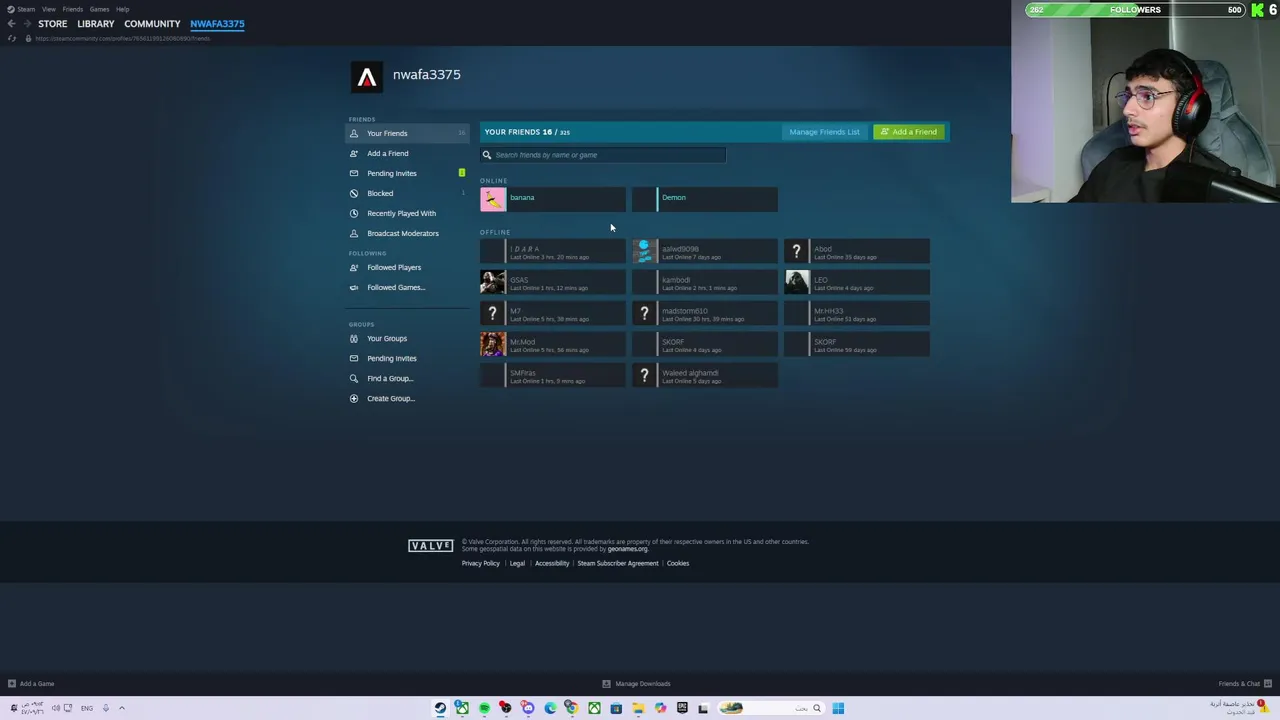
Task: Open Pending Invites under the Friends section
Action: point(407,173)
